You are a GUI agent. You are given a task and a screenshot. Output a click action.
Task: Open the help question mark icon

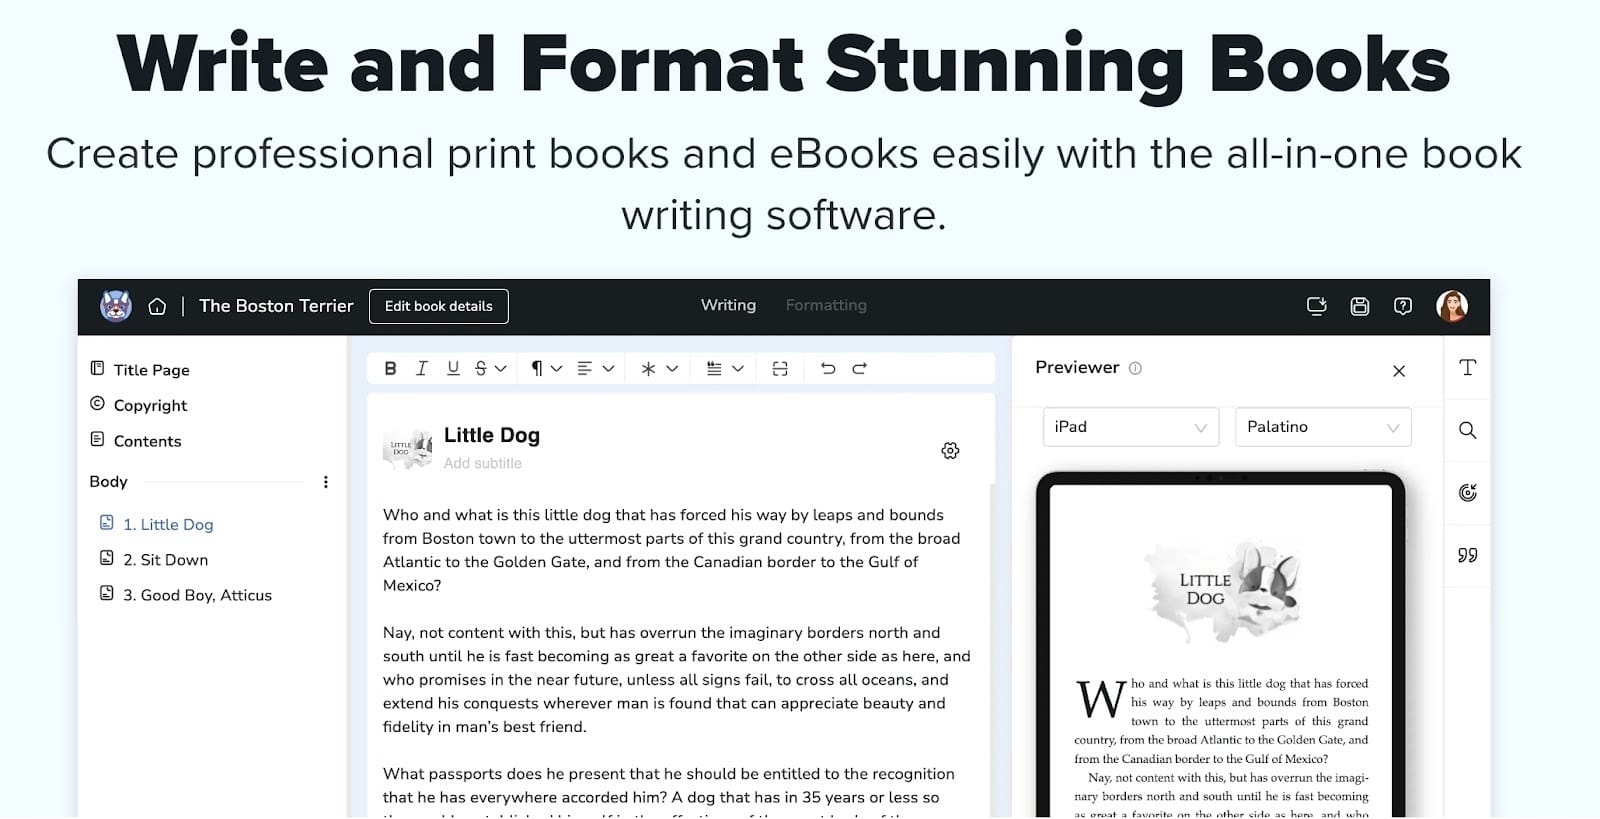1403,306
